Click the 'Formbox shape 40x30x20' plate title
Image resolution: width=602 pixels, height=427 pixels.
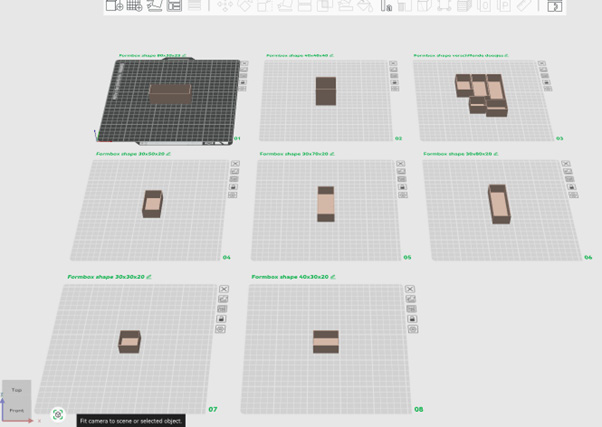(290, 277)
